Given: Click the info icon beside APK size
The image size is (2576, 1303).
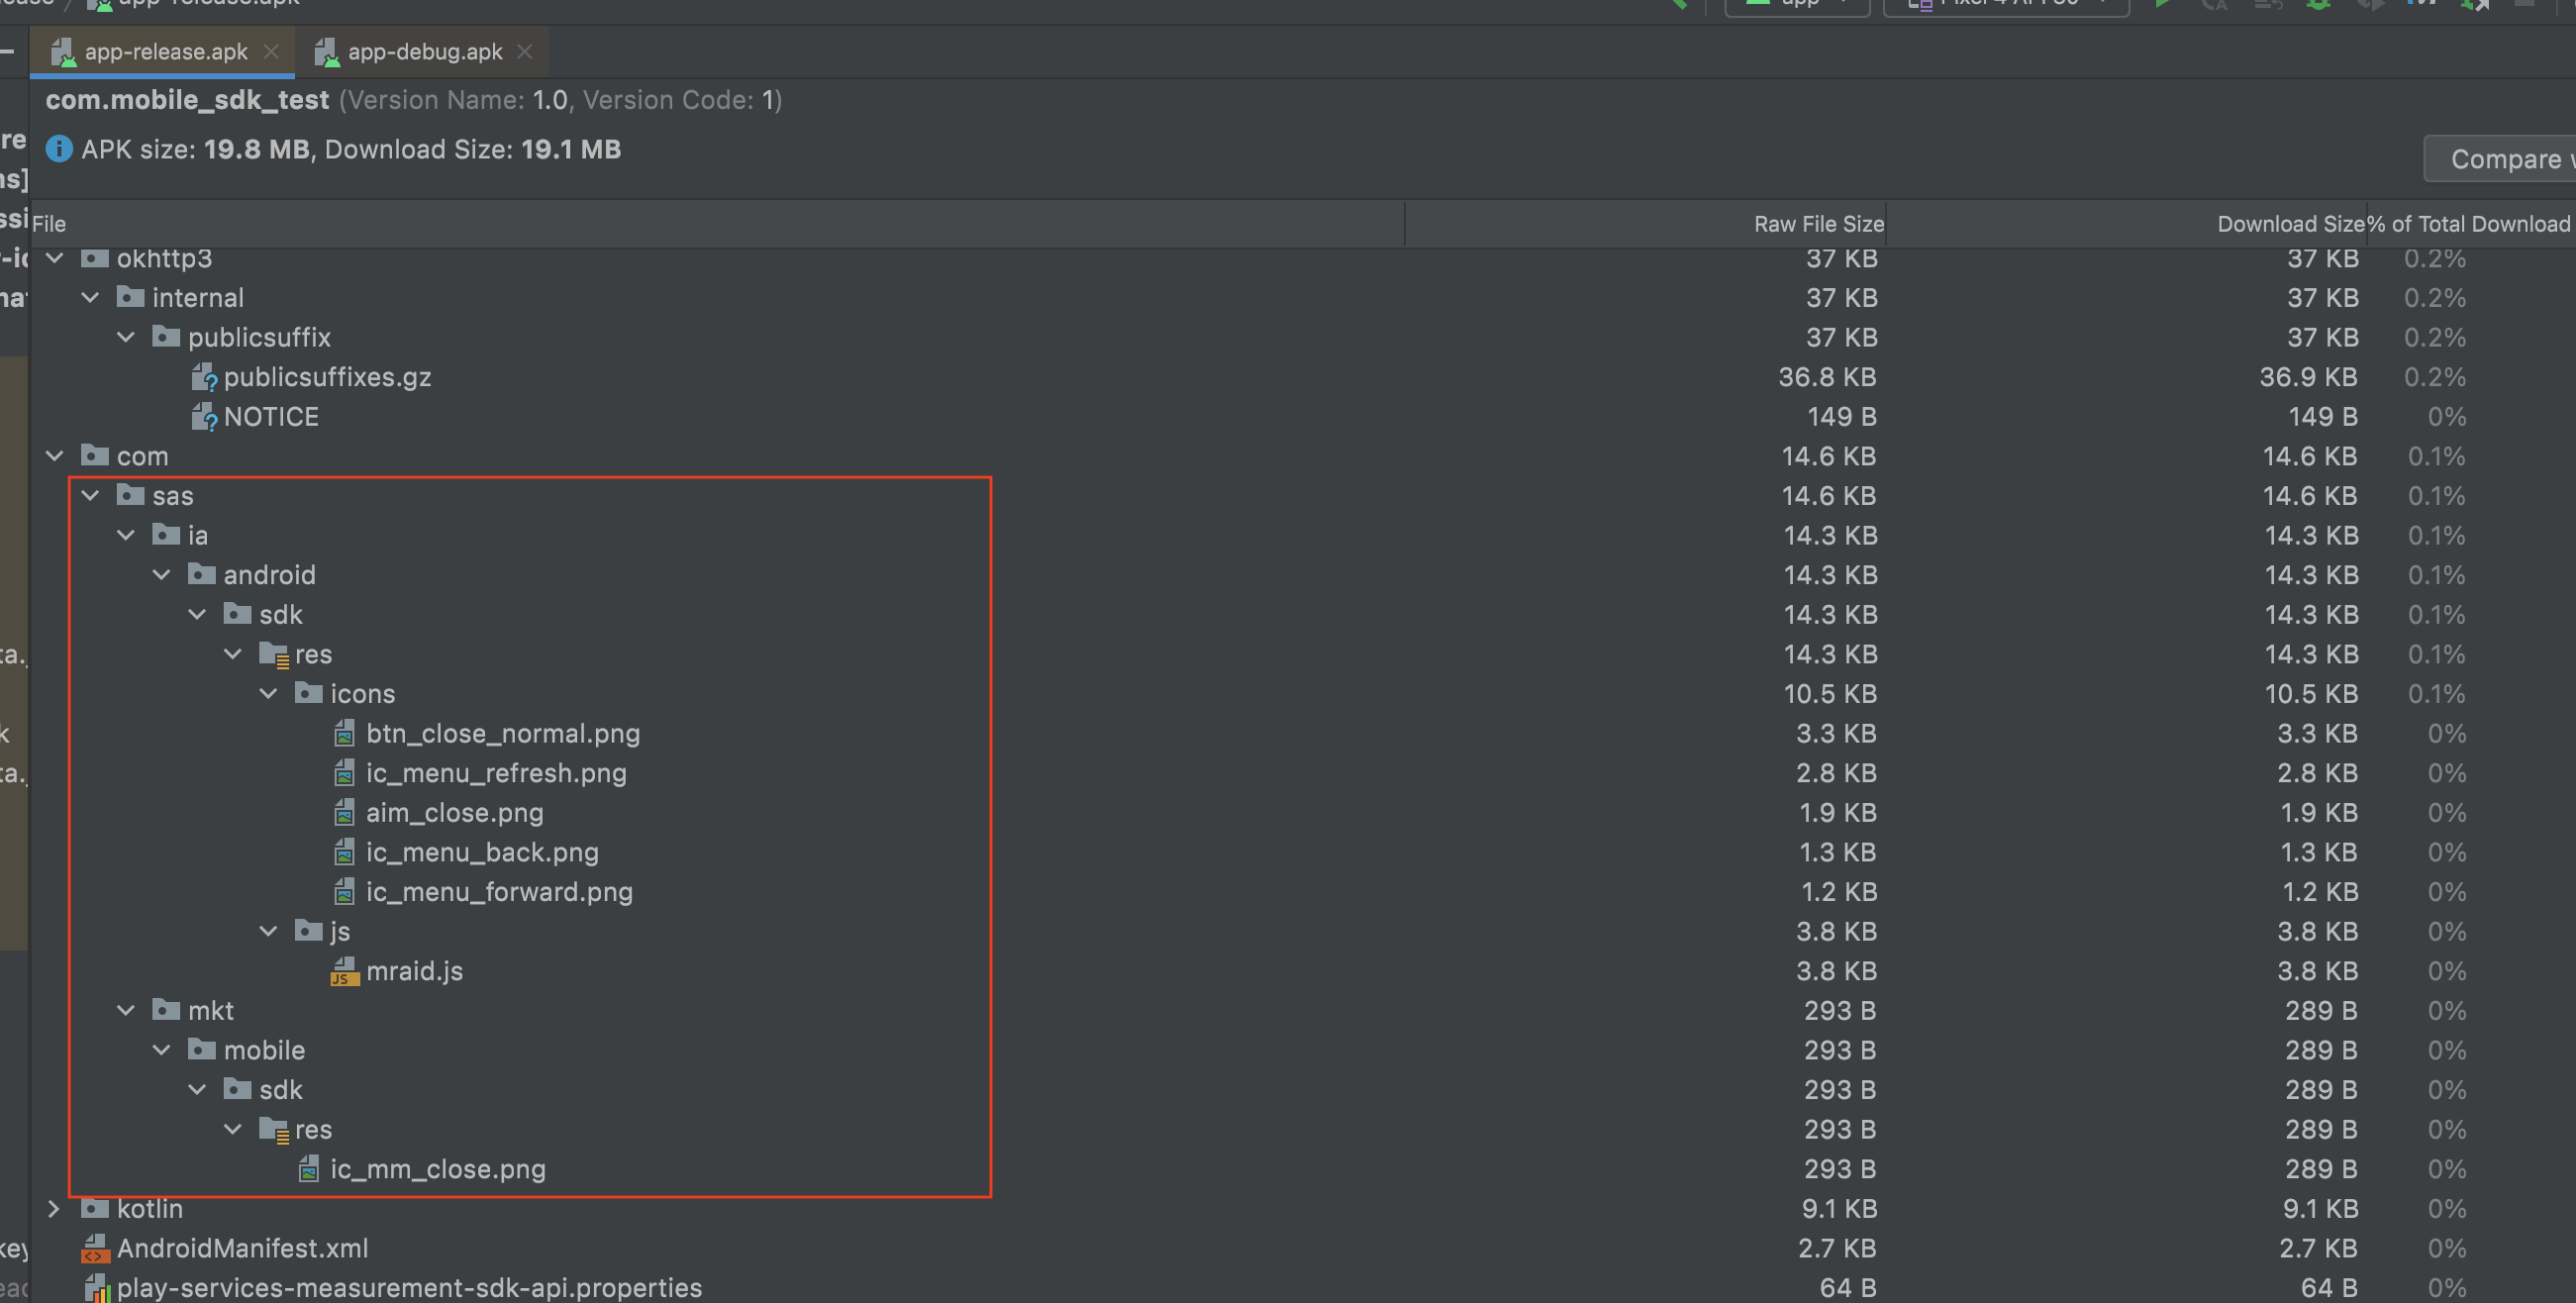Looking at the screenshot, I should pyautogui.click(x=59, y=149).
